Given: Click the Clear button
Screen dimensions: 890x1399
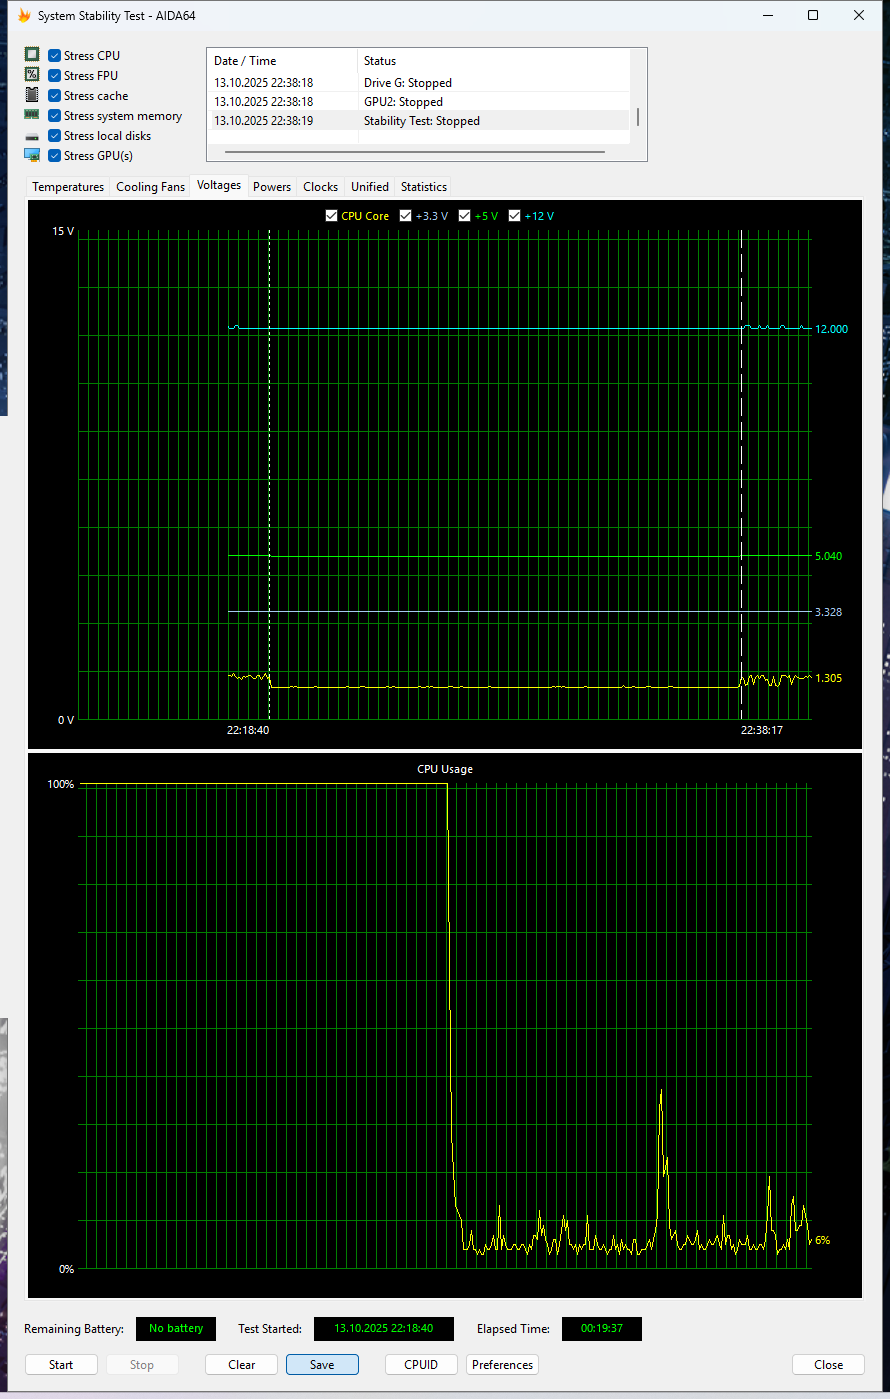Looking at the screenshot, I should (x=241, y=1364).
